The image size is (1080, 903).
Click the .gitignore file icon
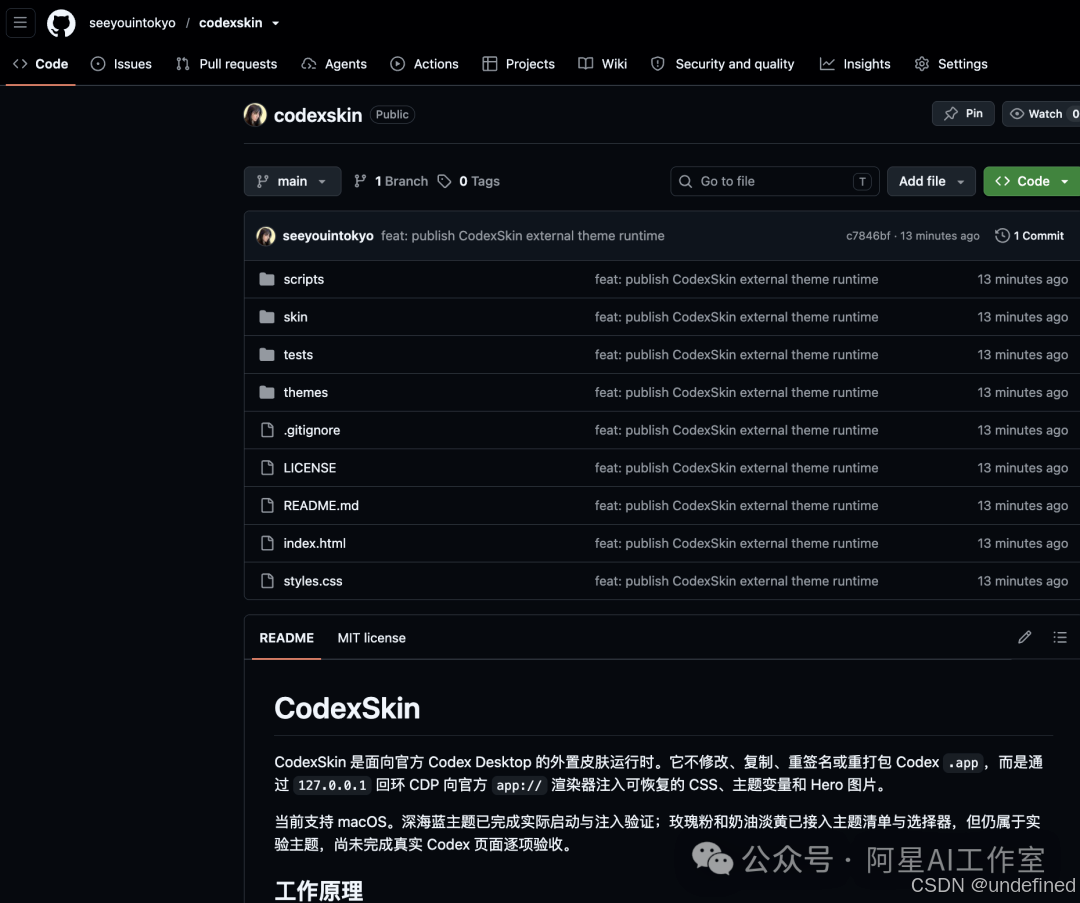coord(267,430)
